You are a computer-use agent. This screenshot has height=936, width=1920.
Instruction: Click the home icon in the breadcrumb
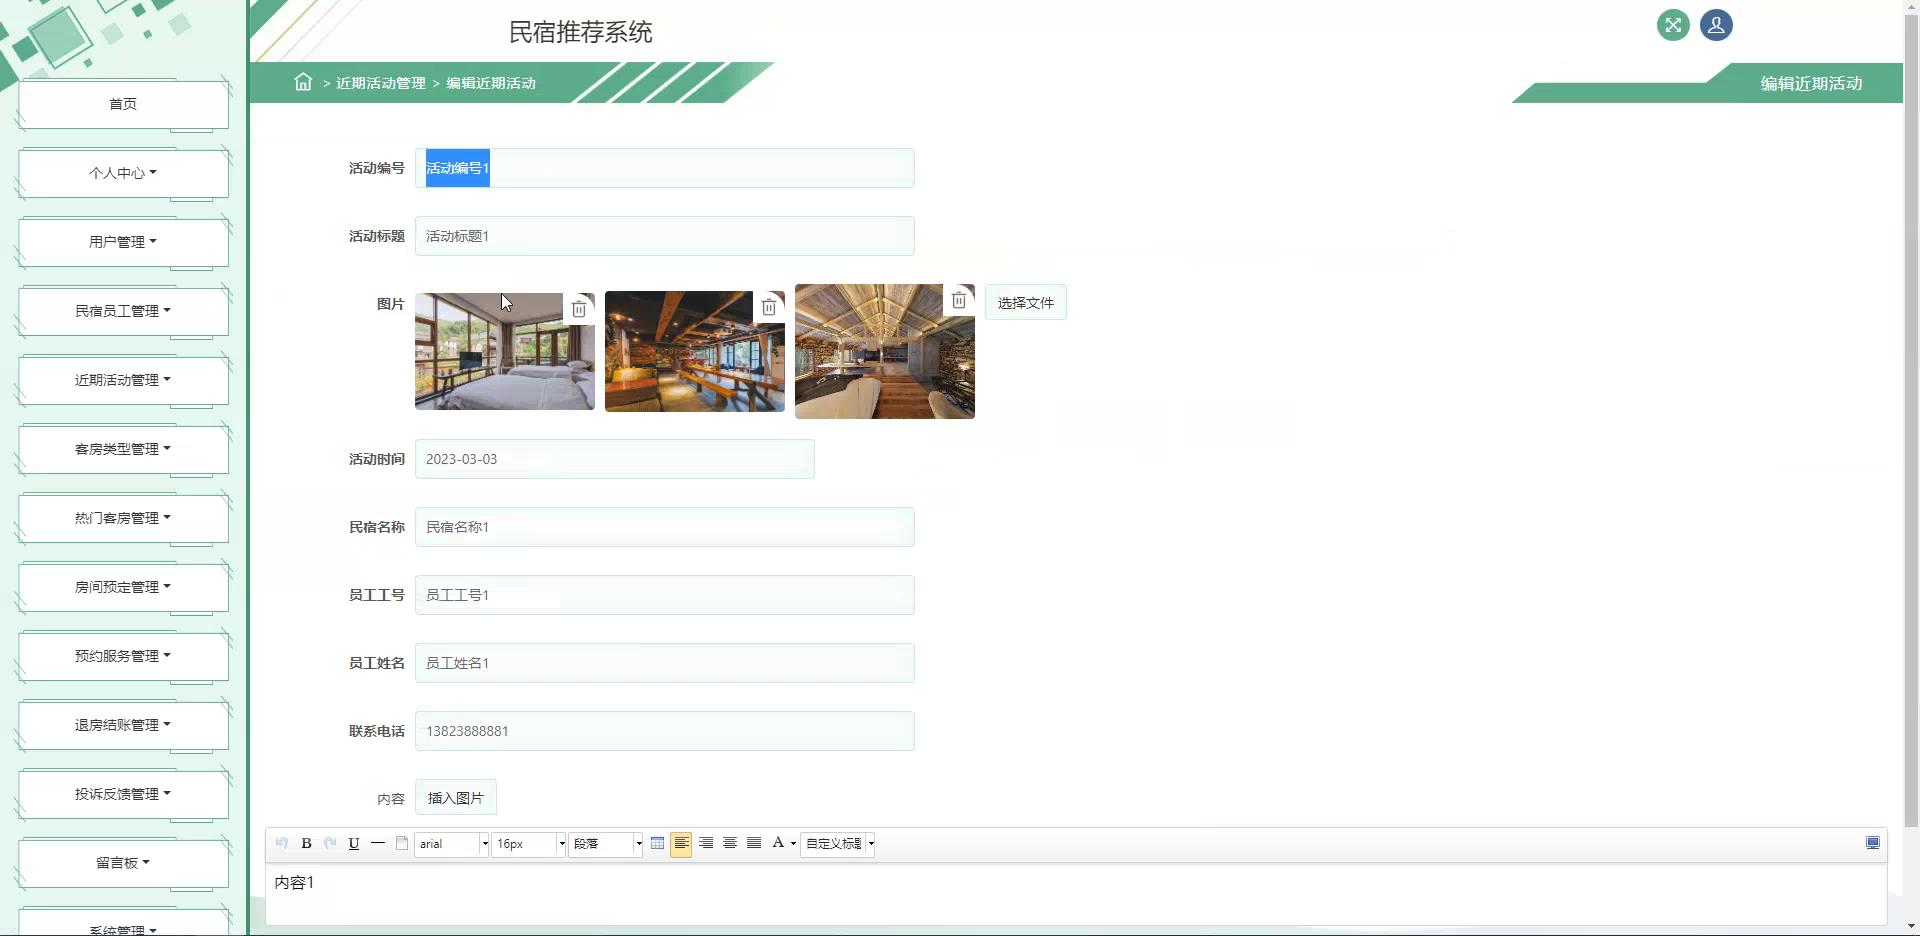303,82
